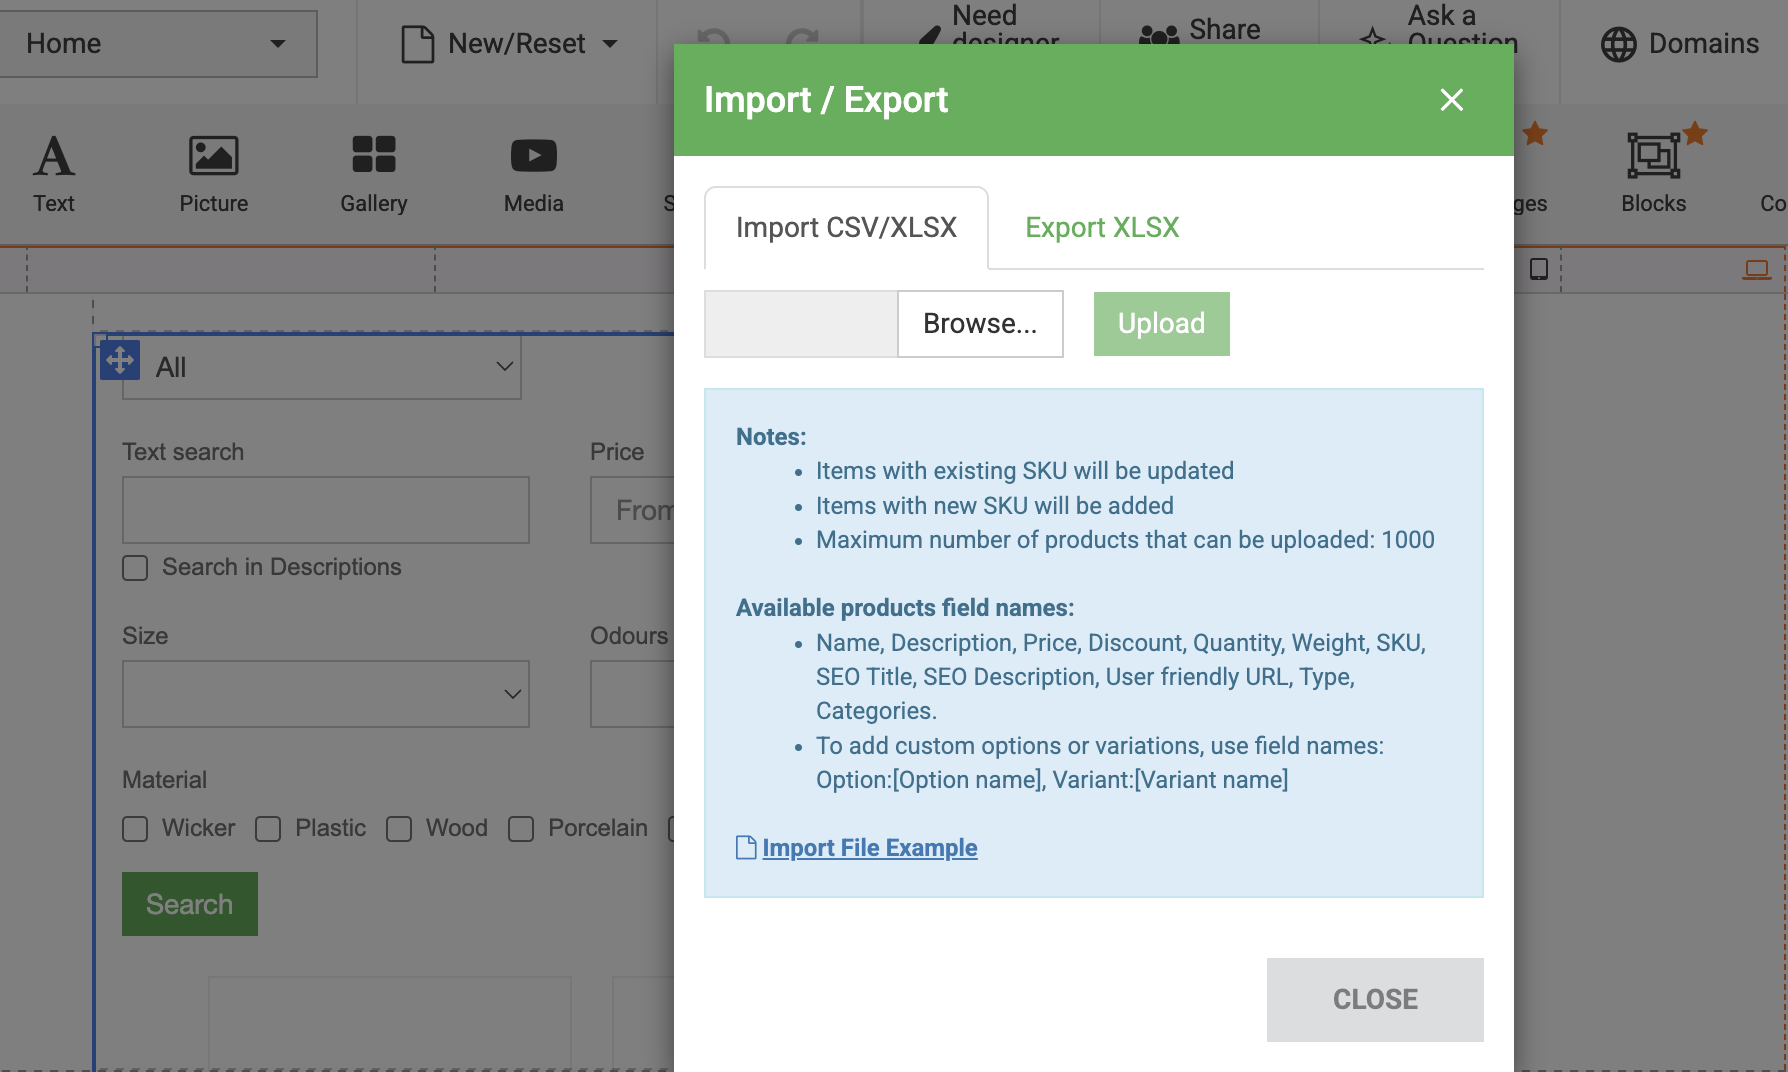Open the Home page dropdown
Screen dimensions: 1788x1072
coord(158,44)
